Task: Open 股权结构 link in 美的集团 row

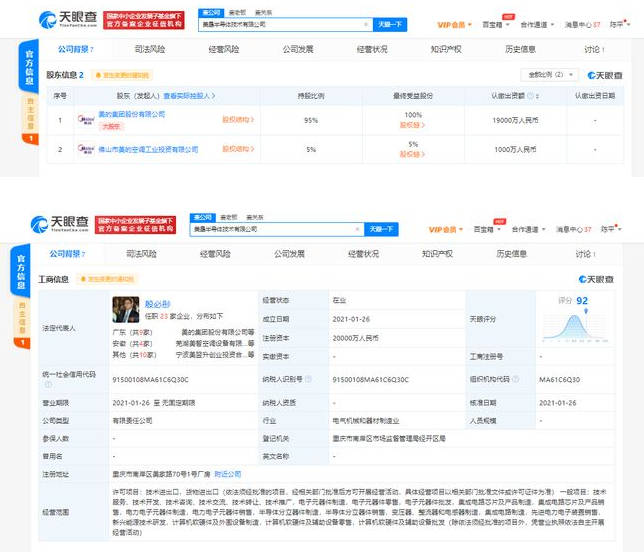Action: [x=238, y=120]
